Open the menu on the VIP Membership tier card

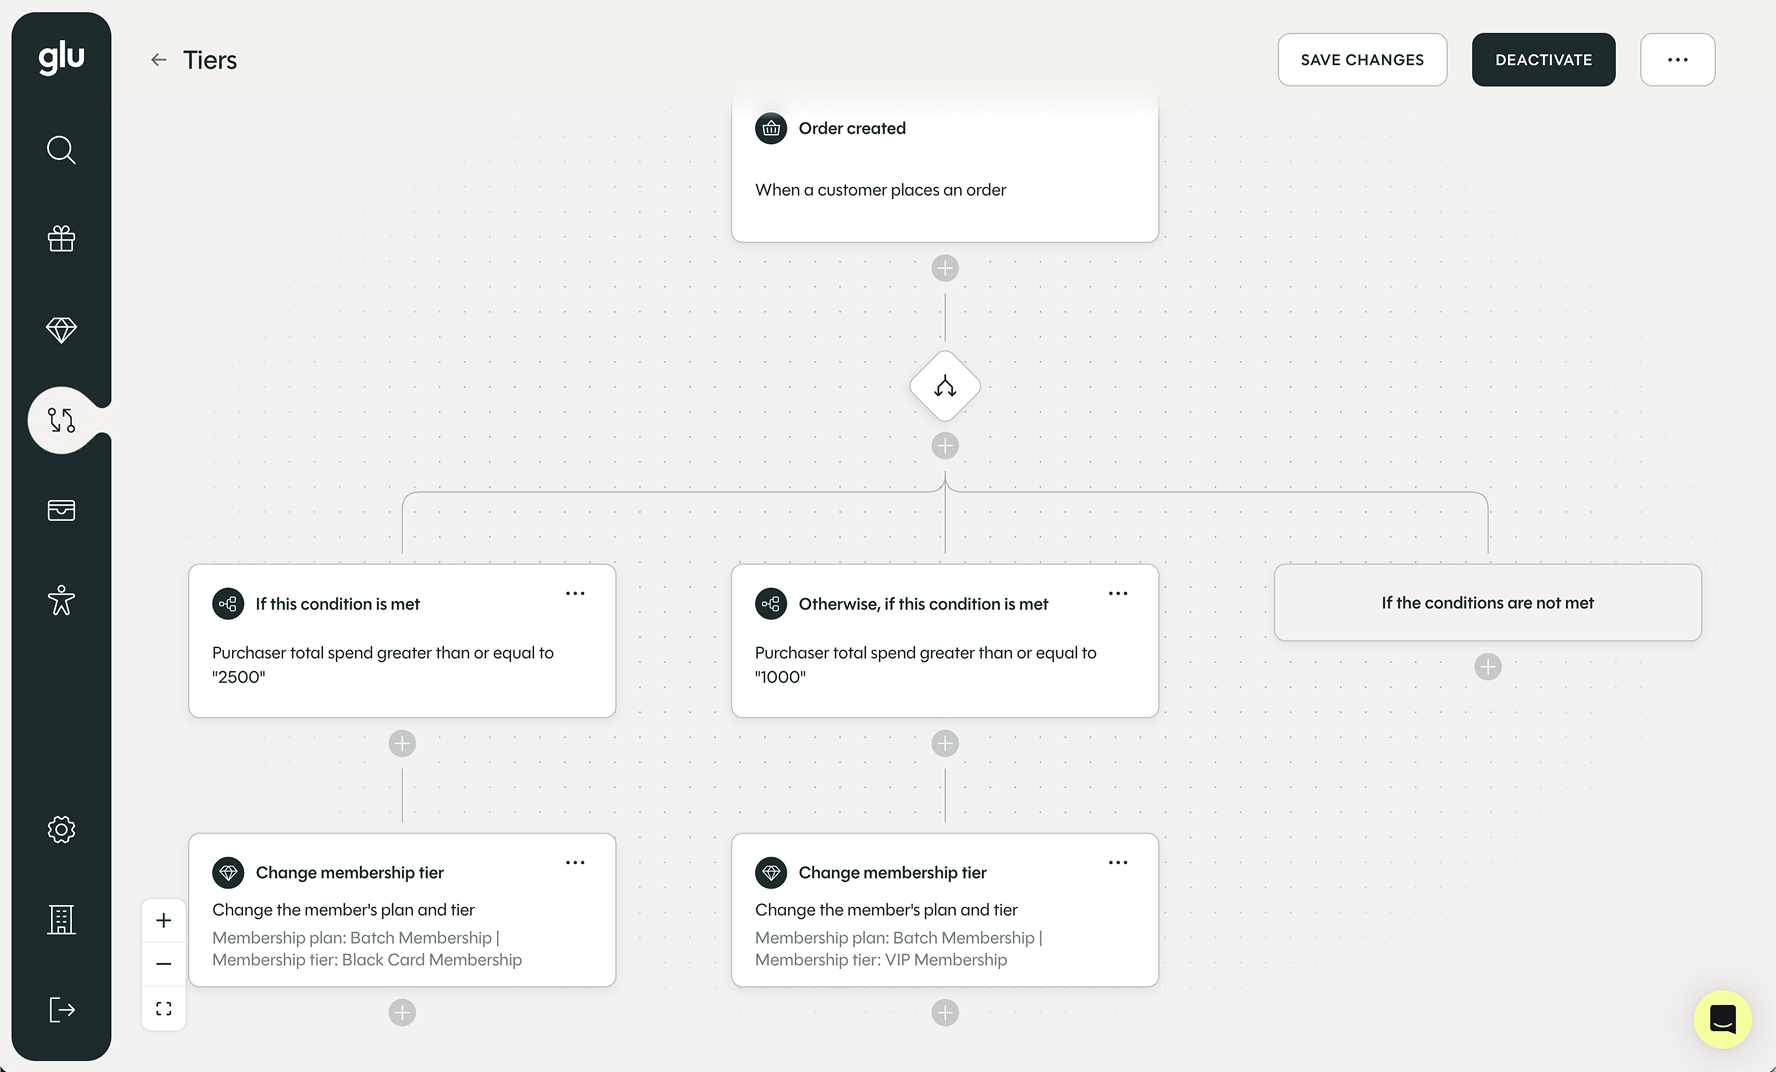point(1118,861)
